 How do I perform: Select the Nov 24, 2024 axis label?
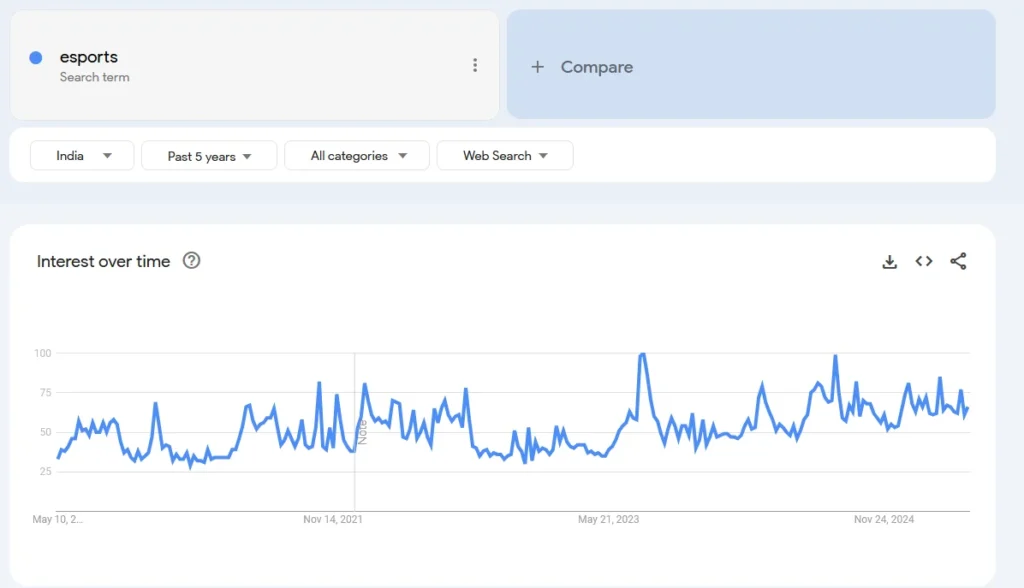tap(884, 520)
